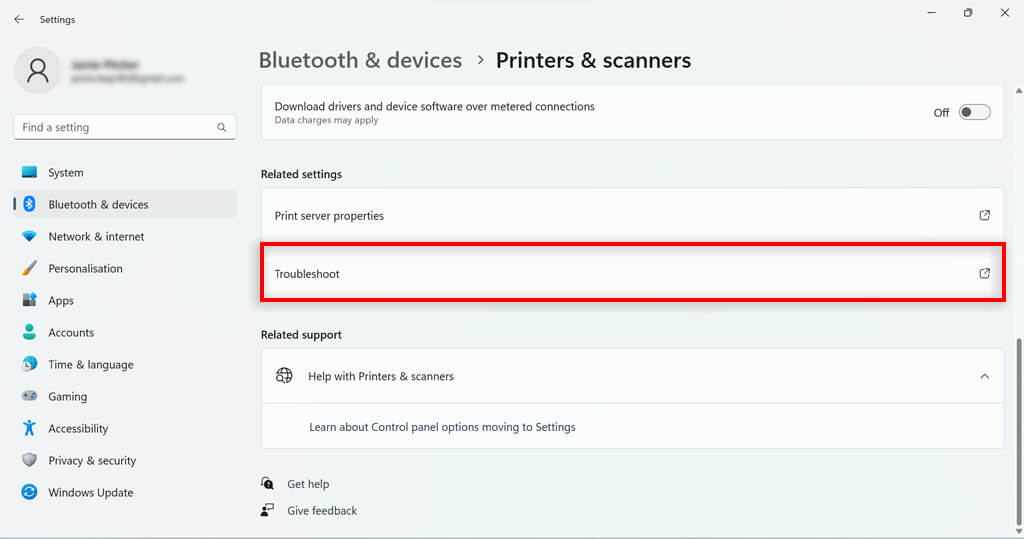1024x539 pixels.
Task: Click the Troubleshoot row
Action: [600, 273]
